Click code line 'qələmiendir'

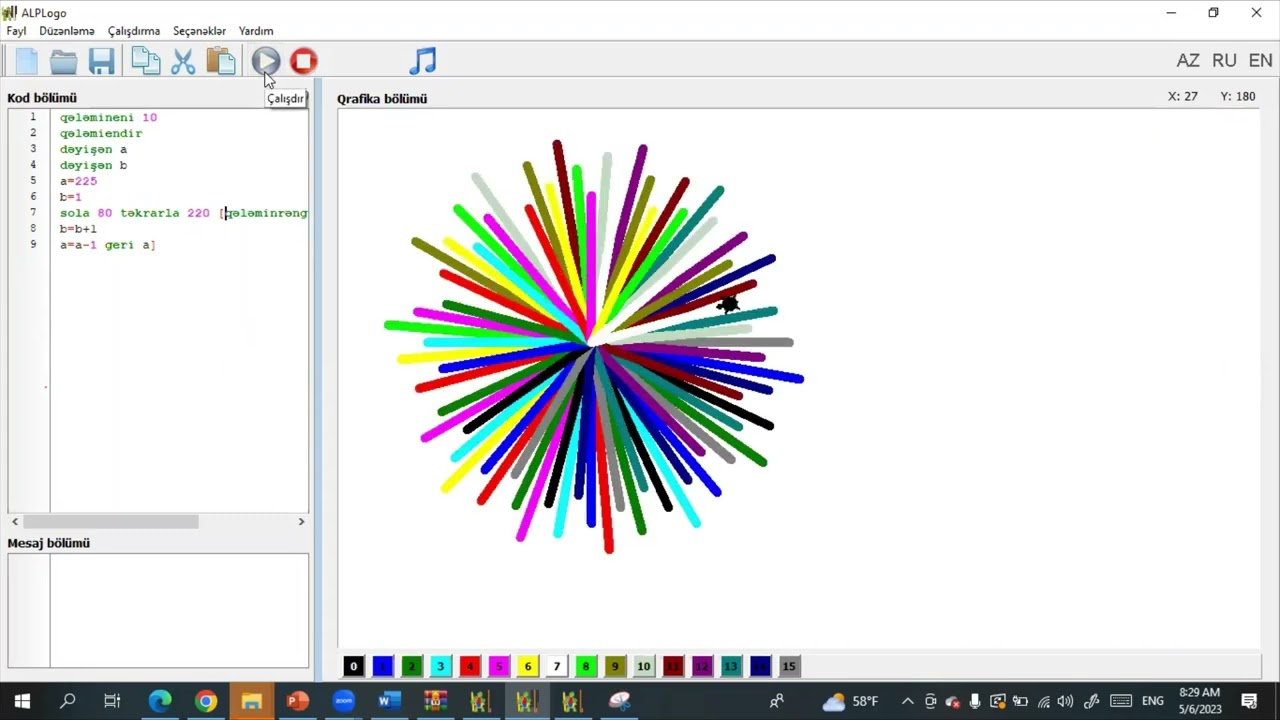[101, 133]
